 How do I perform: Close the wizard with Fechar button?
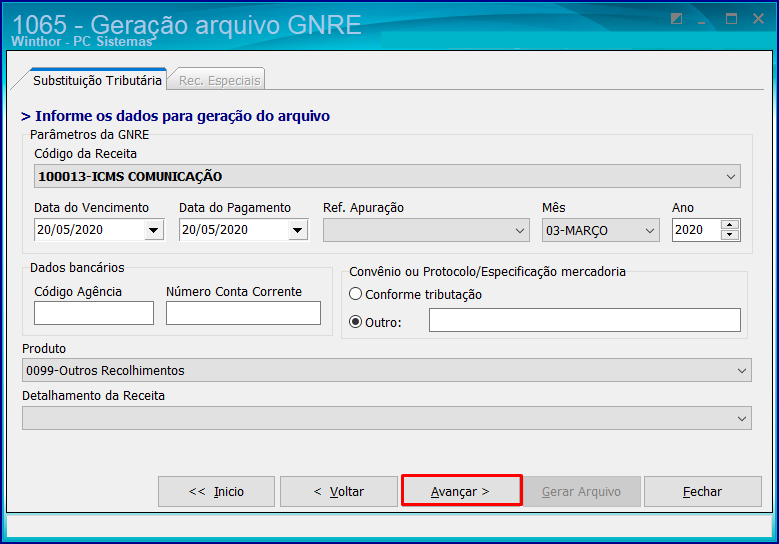pyautogui.click(x=702, y=491)
